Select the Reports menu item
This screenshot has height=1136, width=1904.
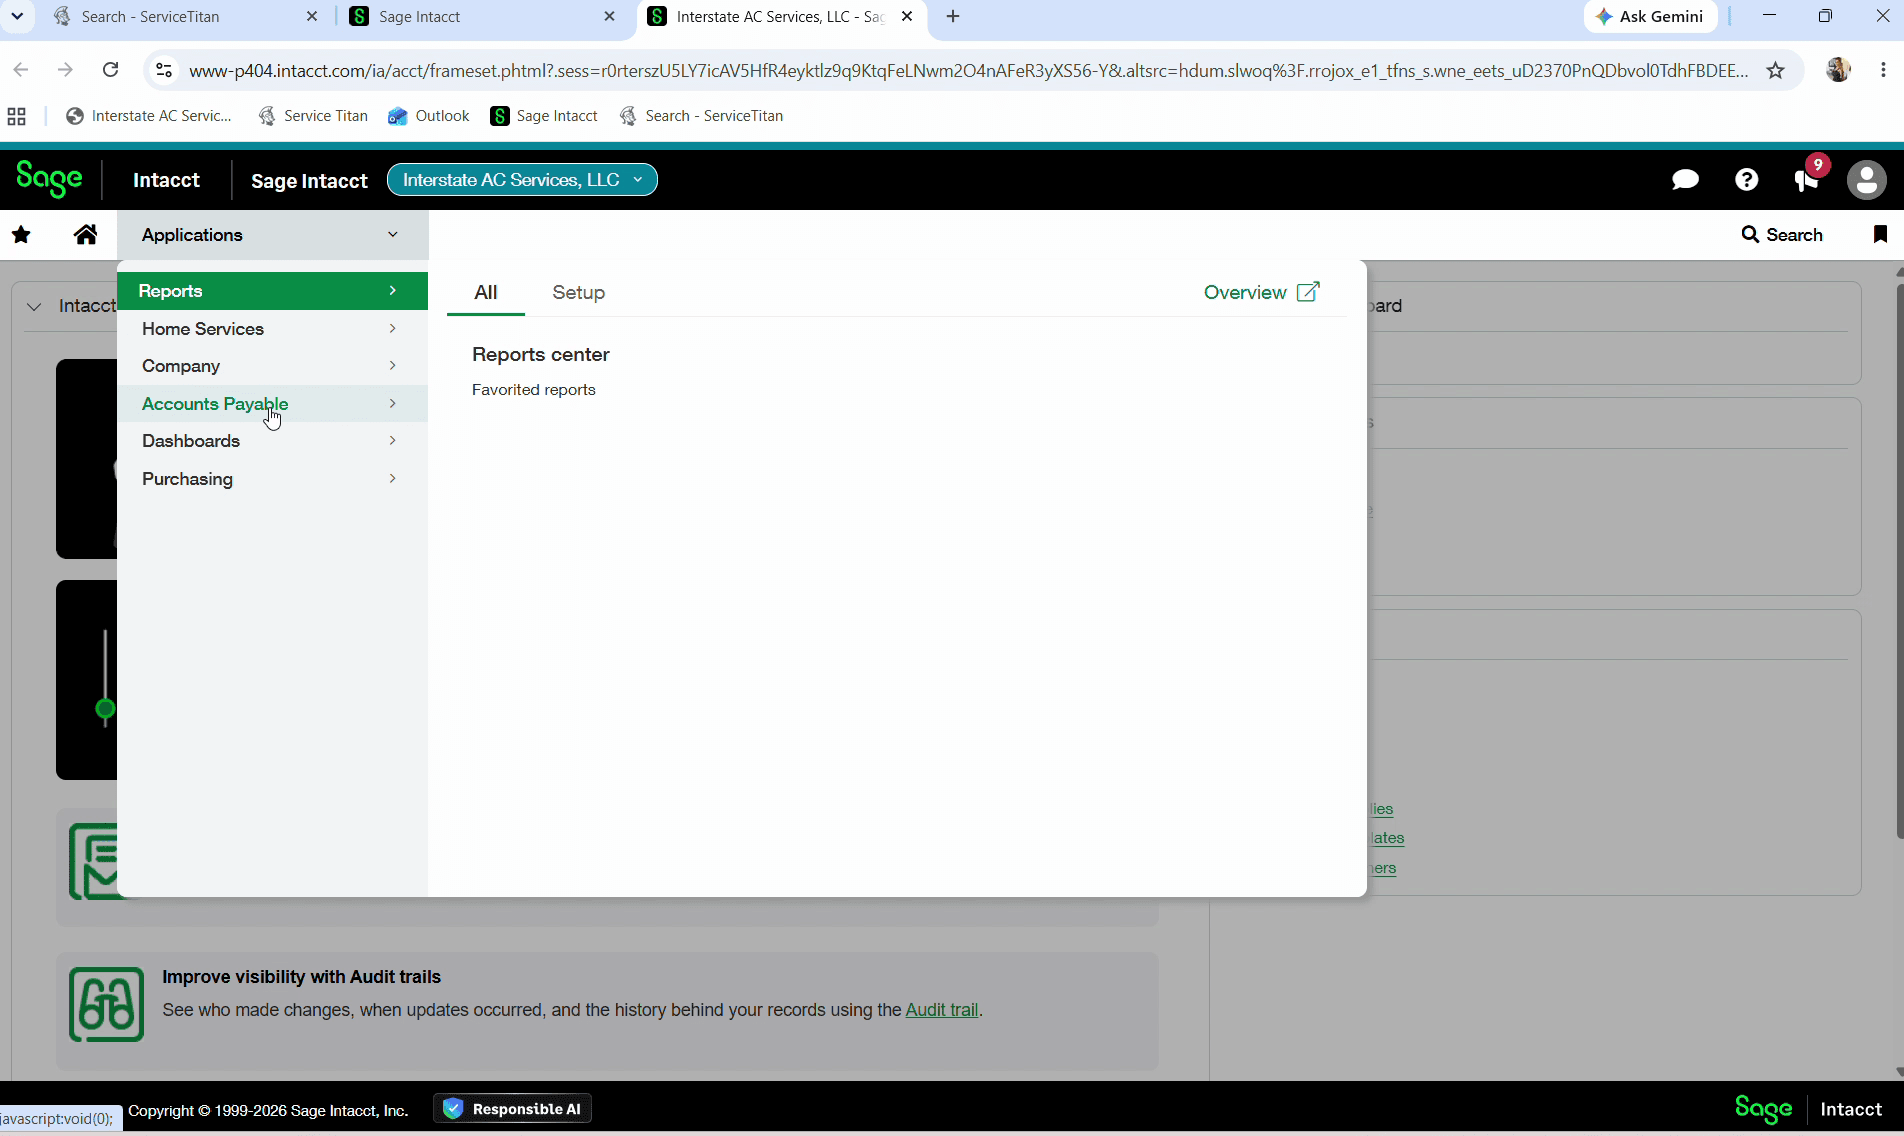[x=272, y=291]
